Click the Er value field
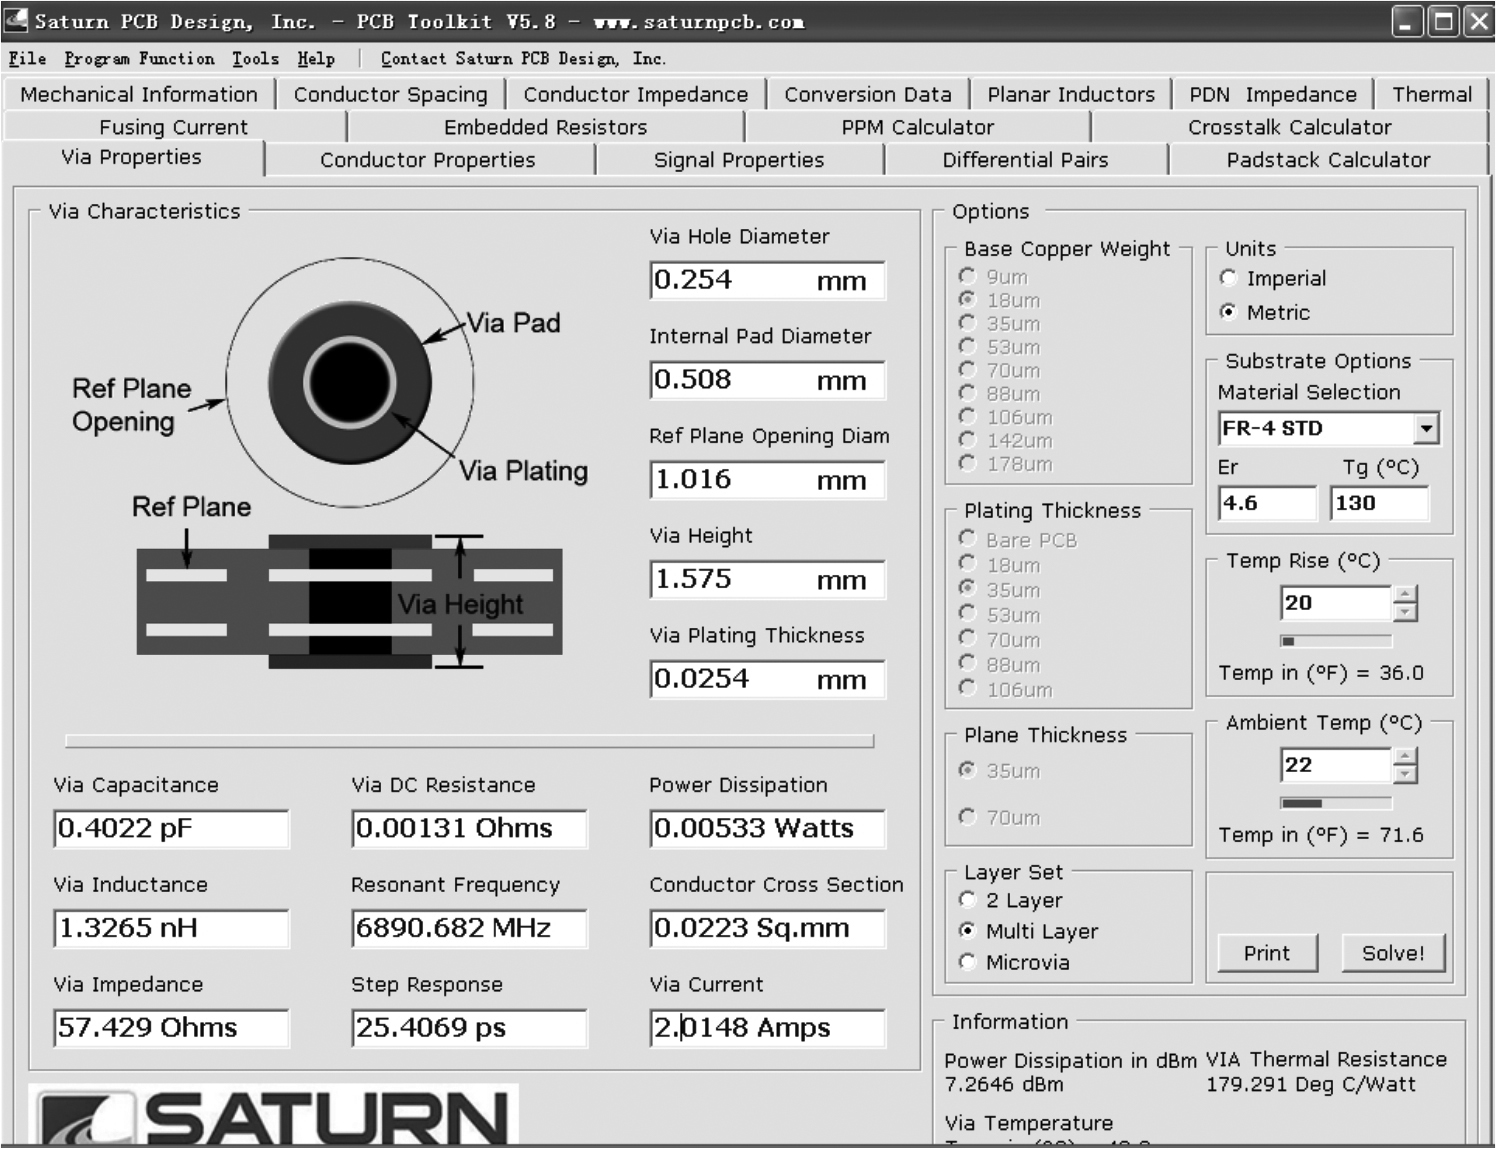 [x=1266, y=503]
